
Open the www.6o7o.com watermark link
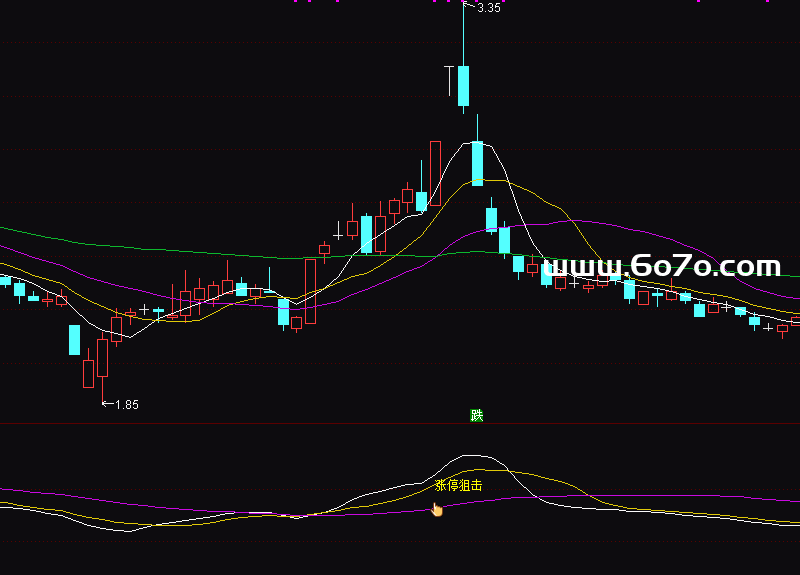[663, 267]
